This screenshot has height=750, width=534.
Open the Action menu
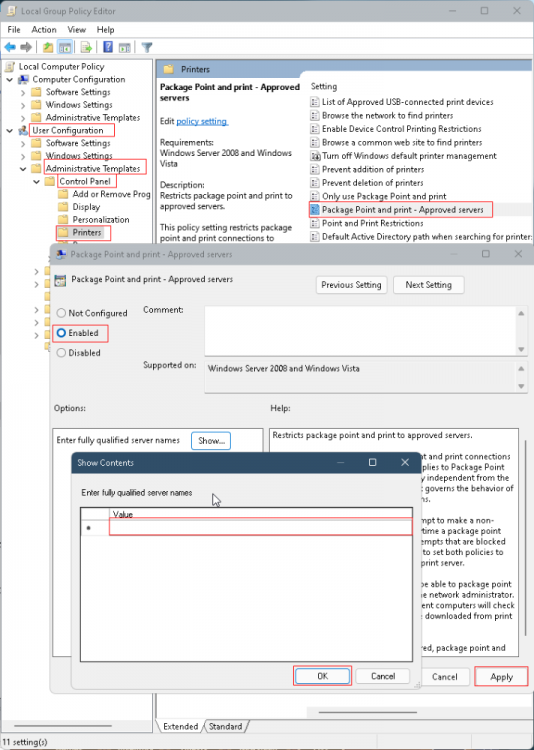coord(44,30)
